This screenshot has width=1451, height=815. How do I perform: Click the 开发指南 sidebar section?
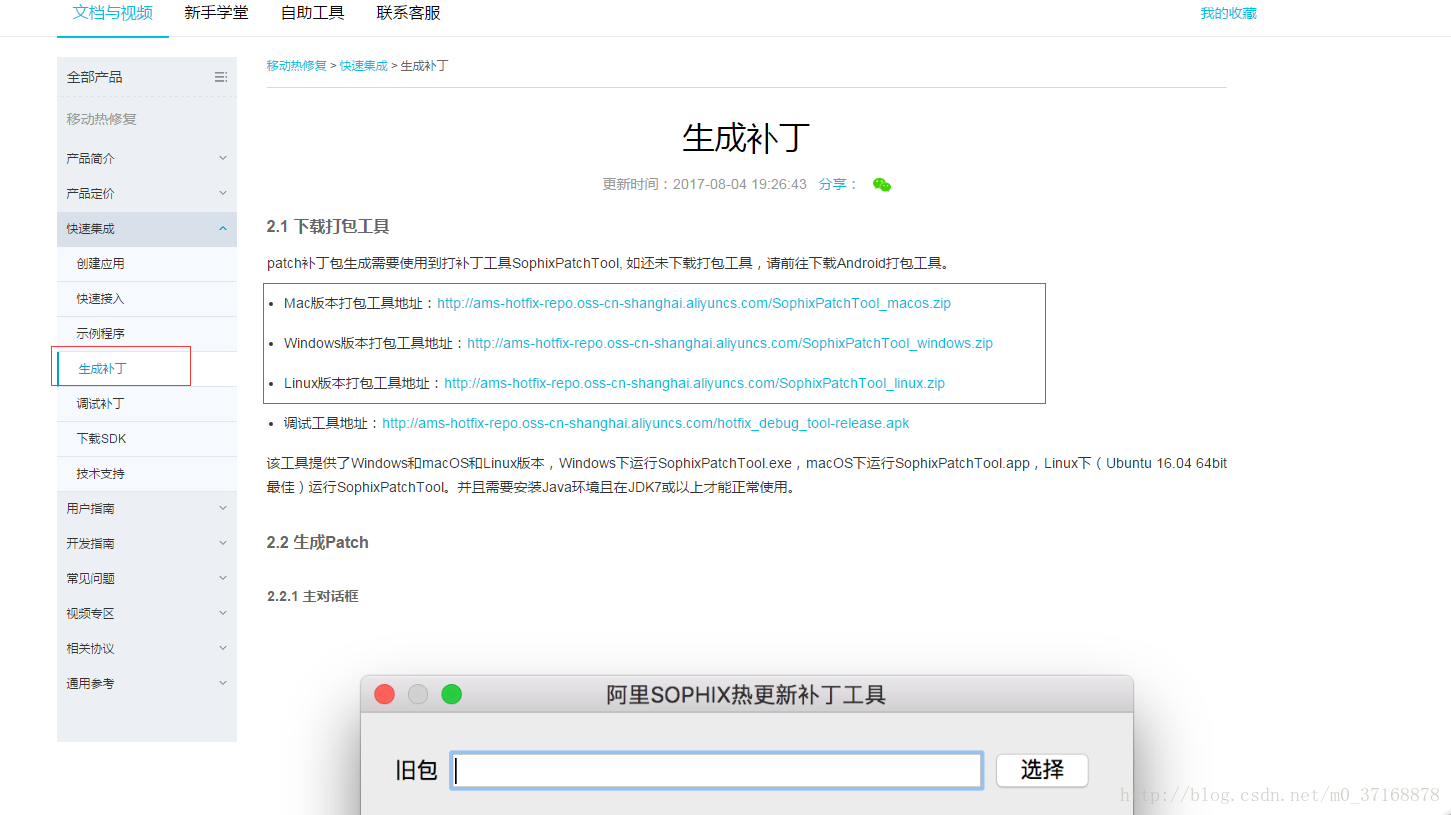click(x=147, y=544)
